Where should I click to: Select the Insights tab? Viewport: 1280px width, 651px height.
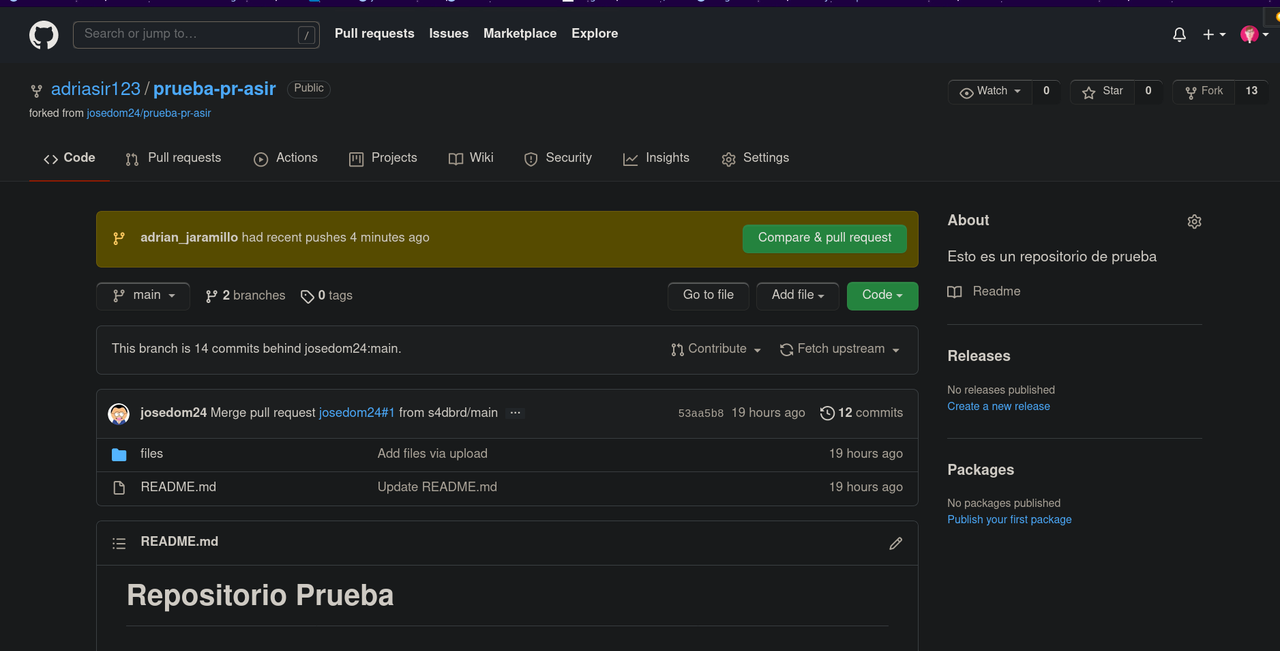coord(656,158)
